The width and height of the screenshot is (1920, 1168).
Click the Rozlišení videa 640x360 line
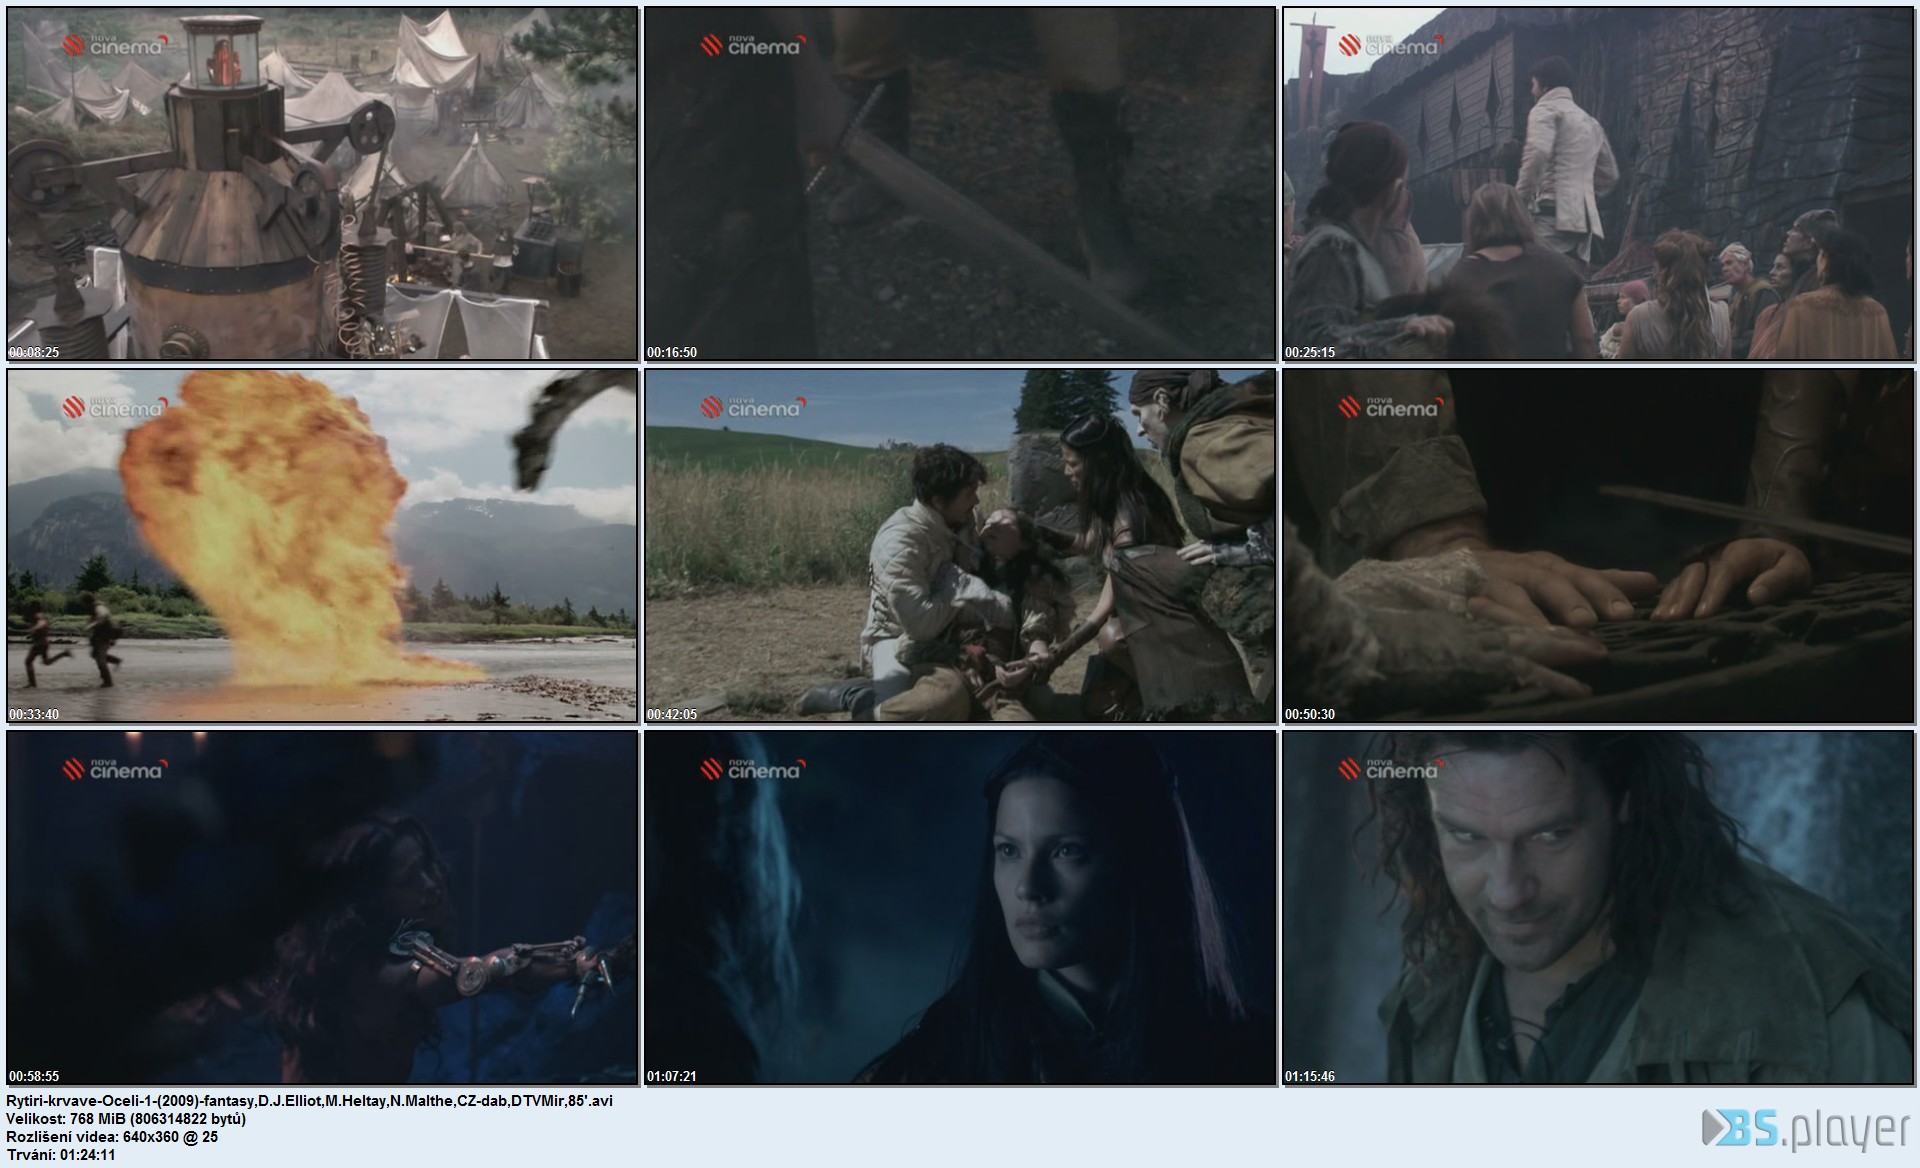(112, 1136)
